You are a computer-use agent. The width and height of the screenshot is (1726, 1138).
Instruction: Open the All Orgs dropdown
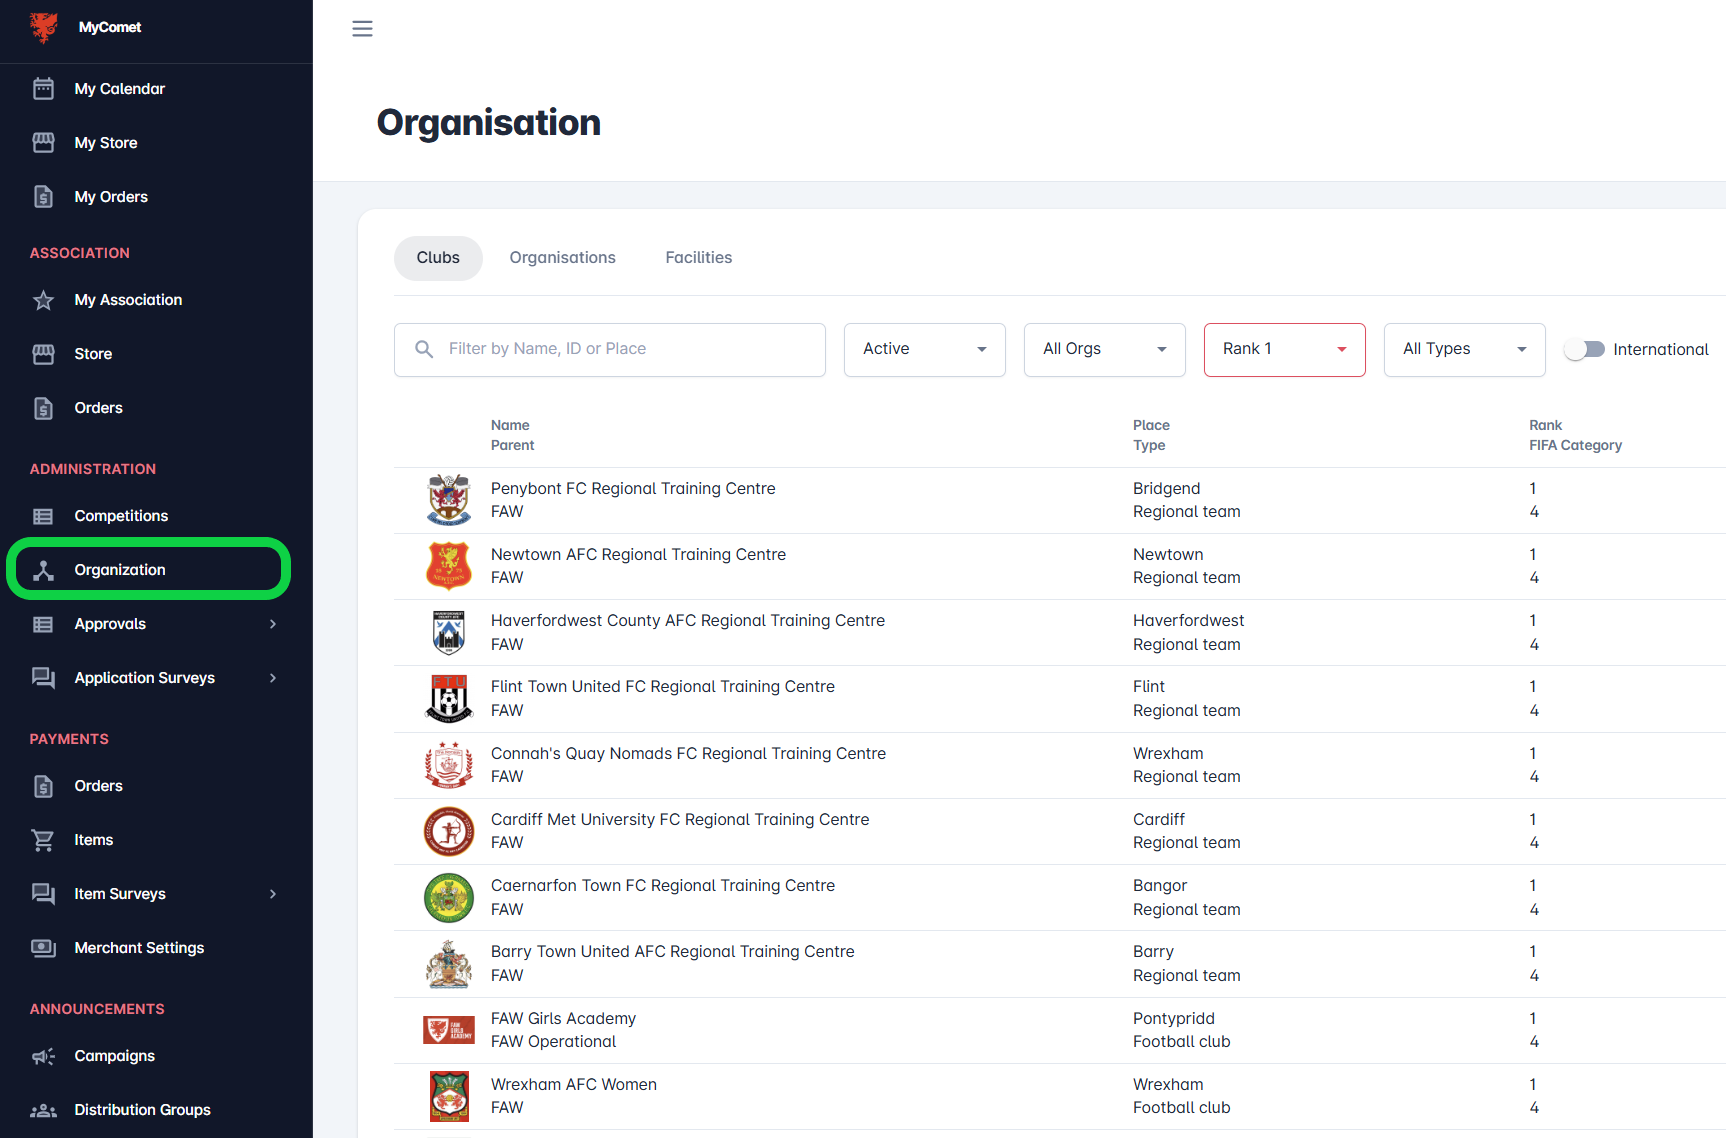click(1104, 349)
